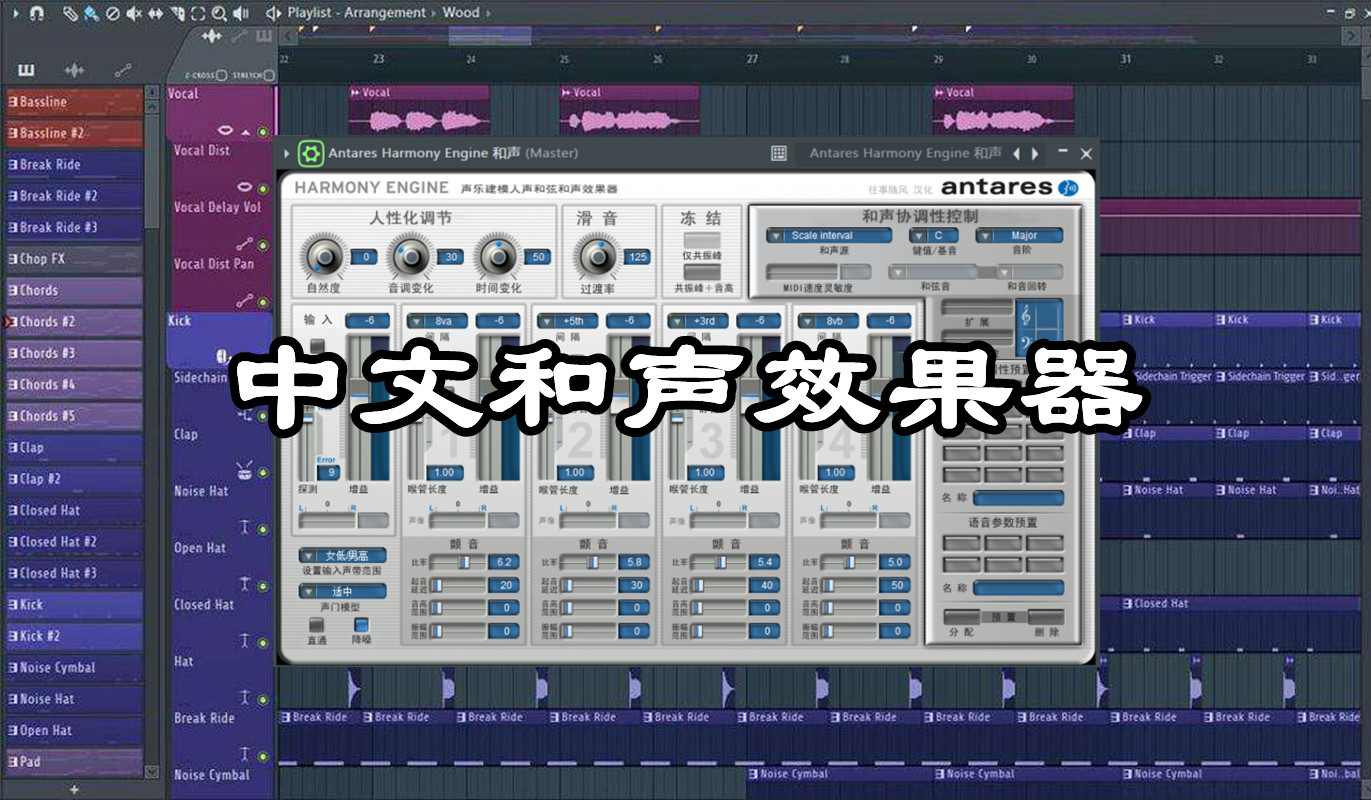
Task: Go to previous preset arrow in plugin title bar
Action: [x=1017, y=153]
